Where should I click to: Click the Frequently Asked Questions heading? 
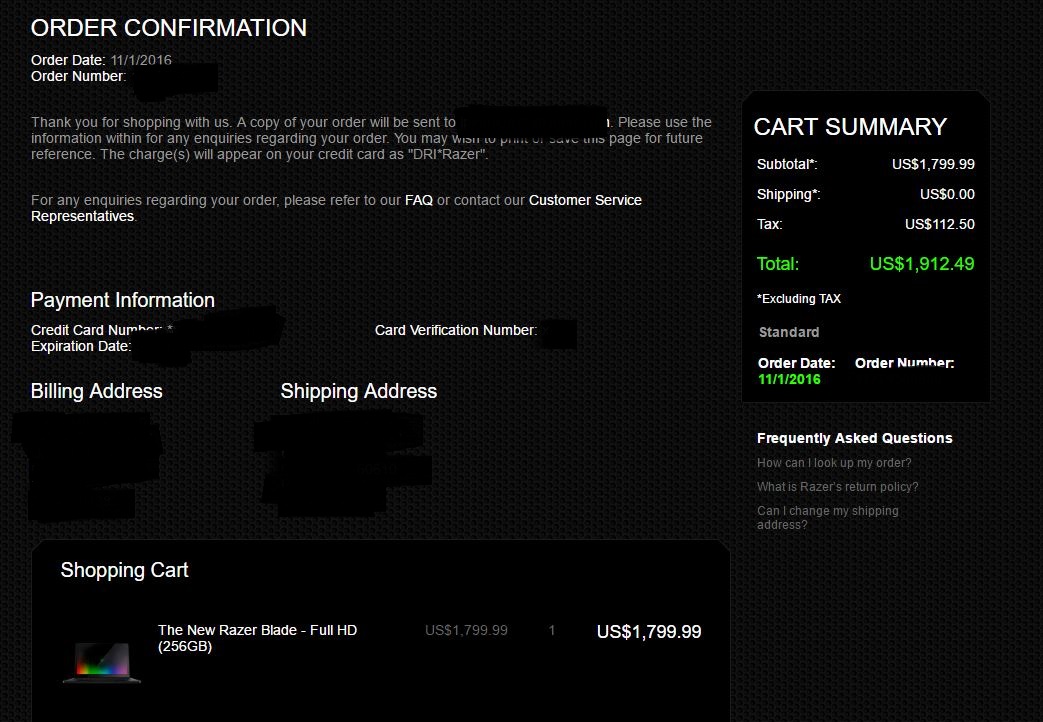coord(854,439)
